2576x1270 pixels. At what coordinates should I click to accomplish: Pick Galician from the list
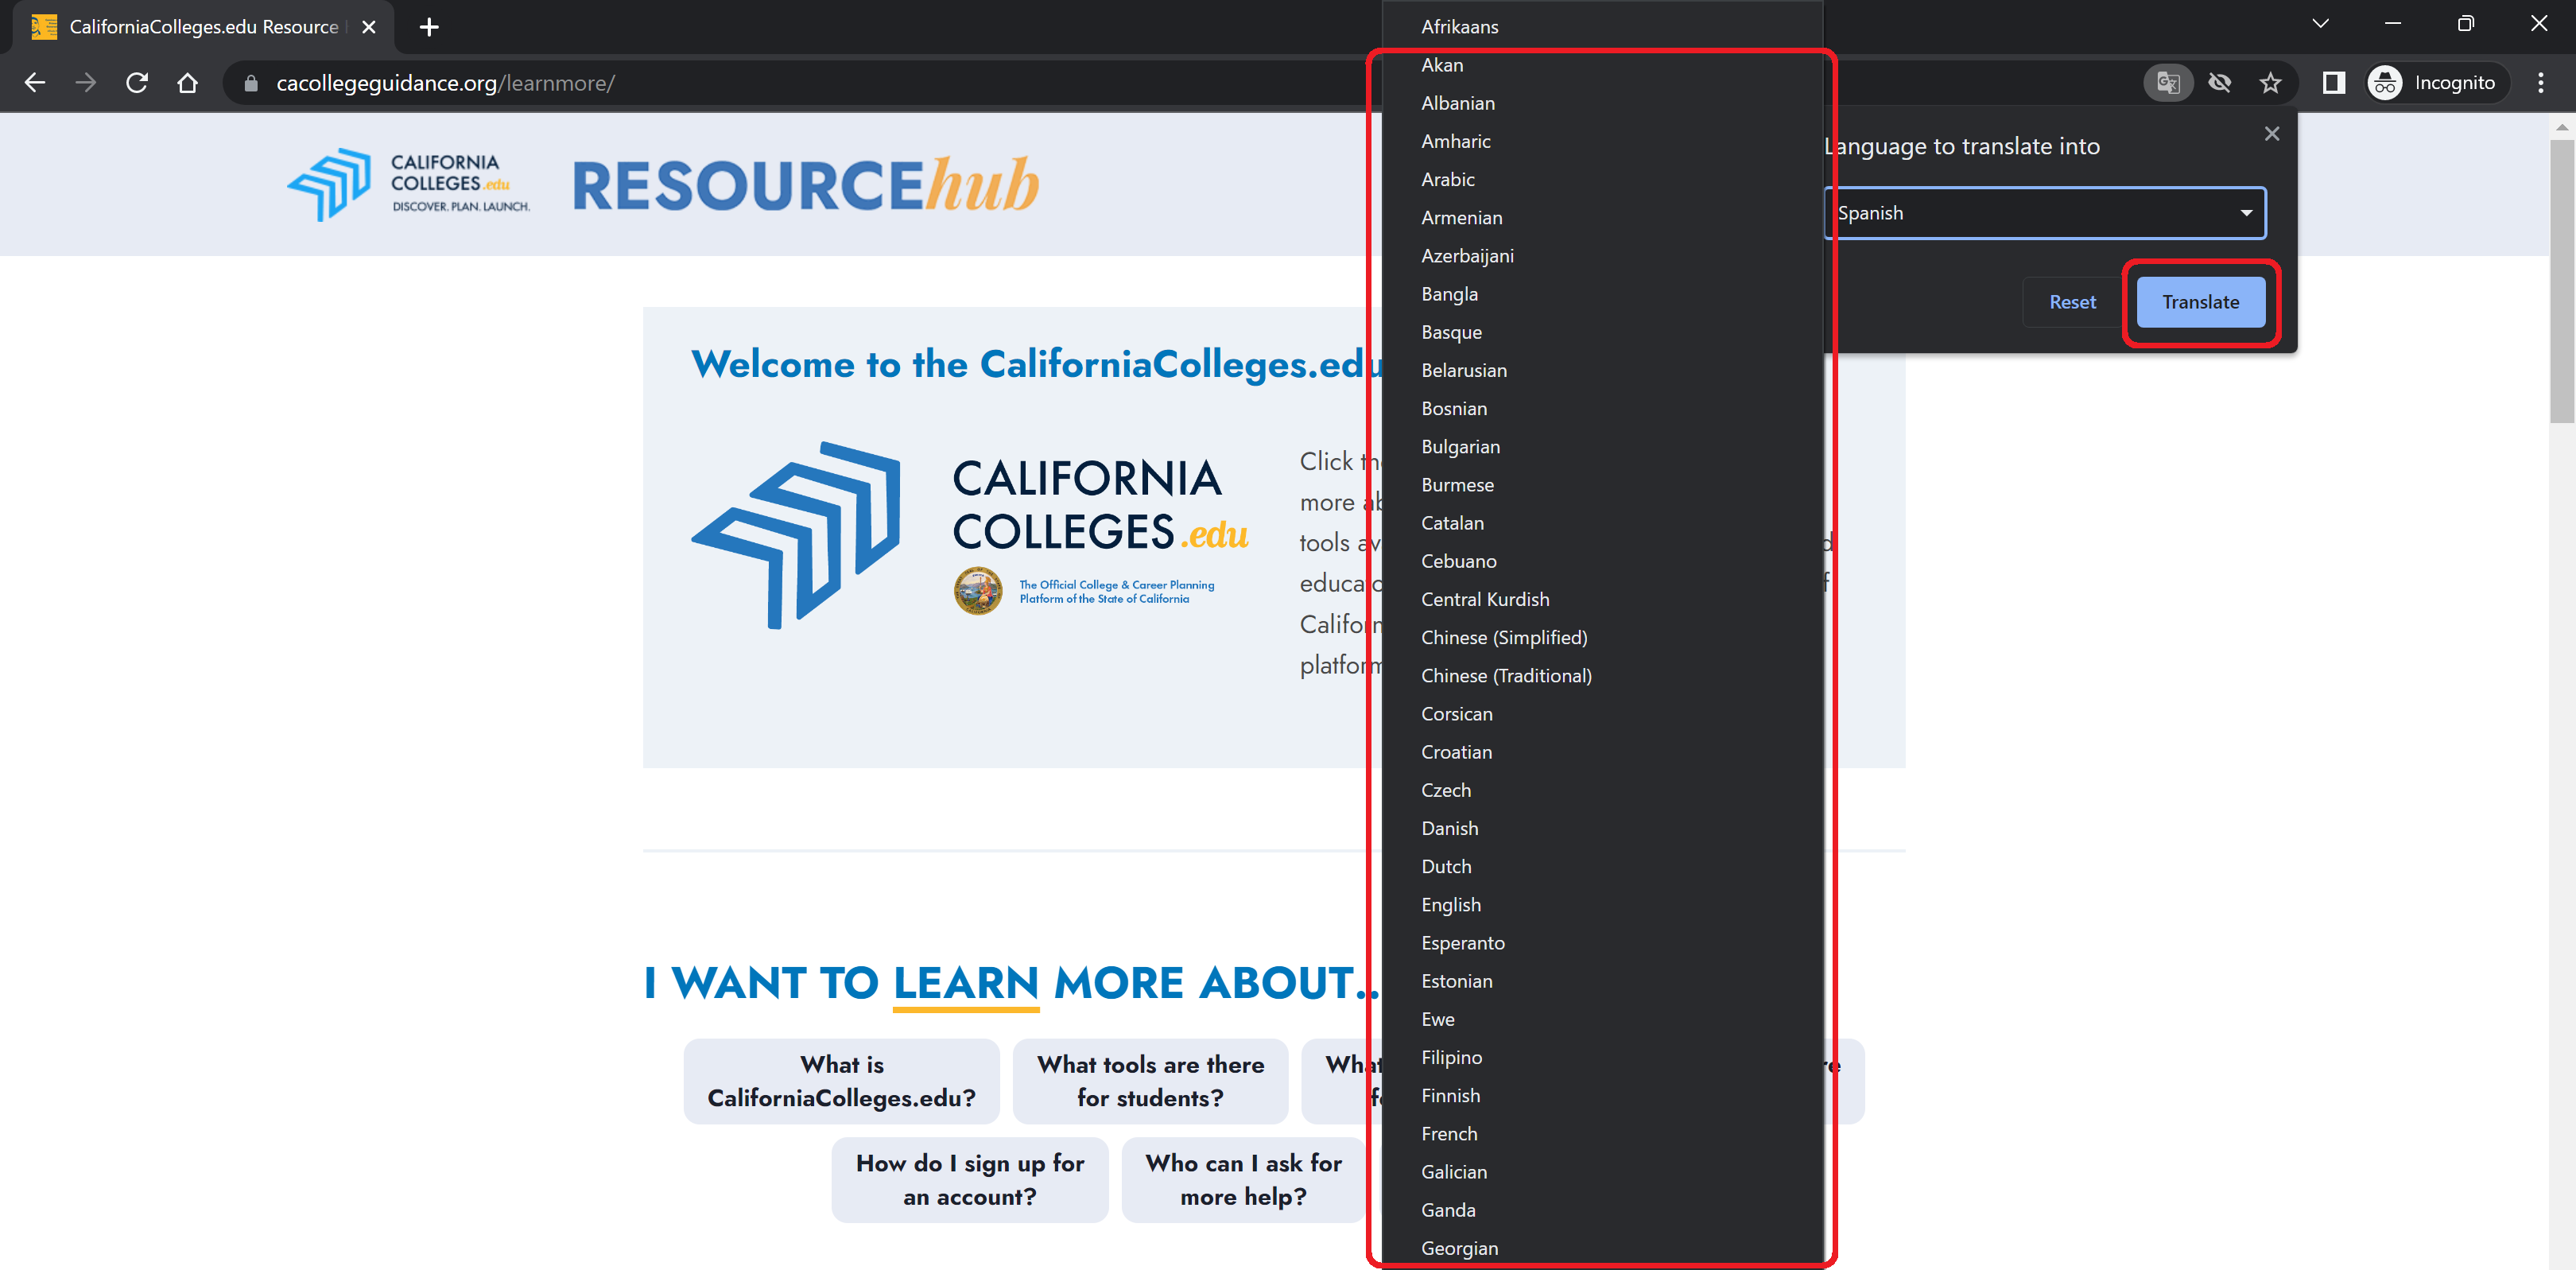click(x=1602, y=1172)
